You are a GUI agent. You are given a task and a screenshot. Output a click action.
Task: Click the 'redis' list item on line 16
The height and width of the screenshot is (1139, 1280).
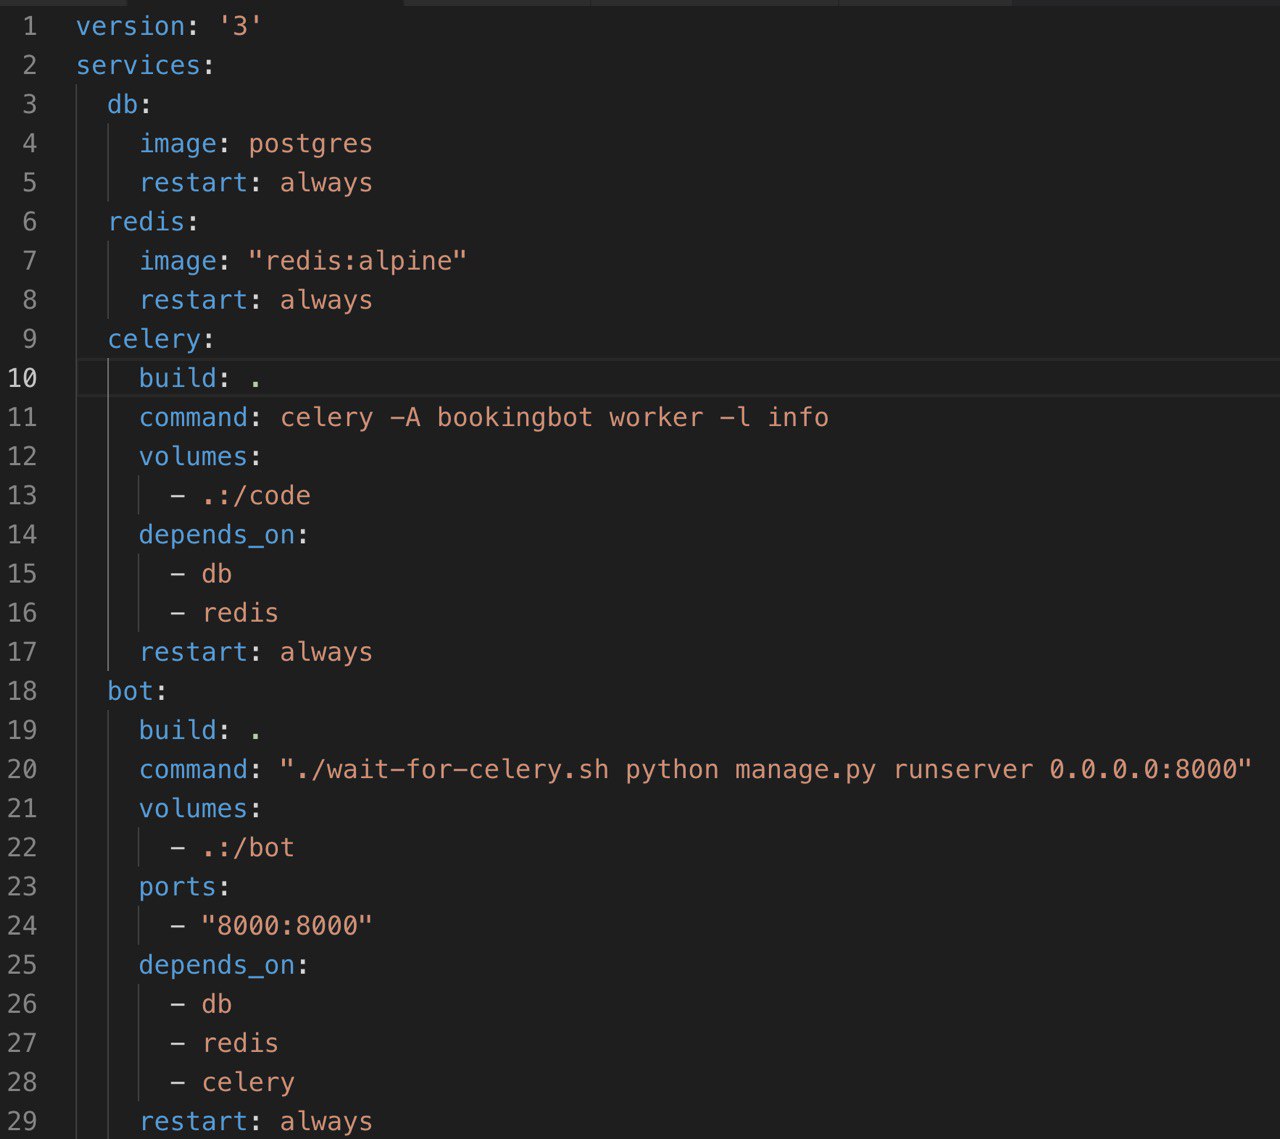point(240,613)
